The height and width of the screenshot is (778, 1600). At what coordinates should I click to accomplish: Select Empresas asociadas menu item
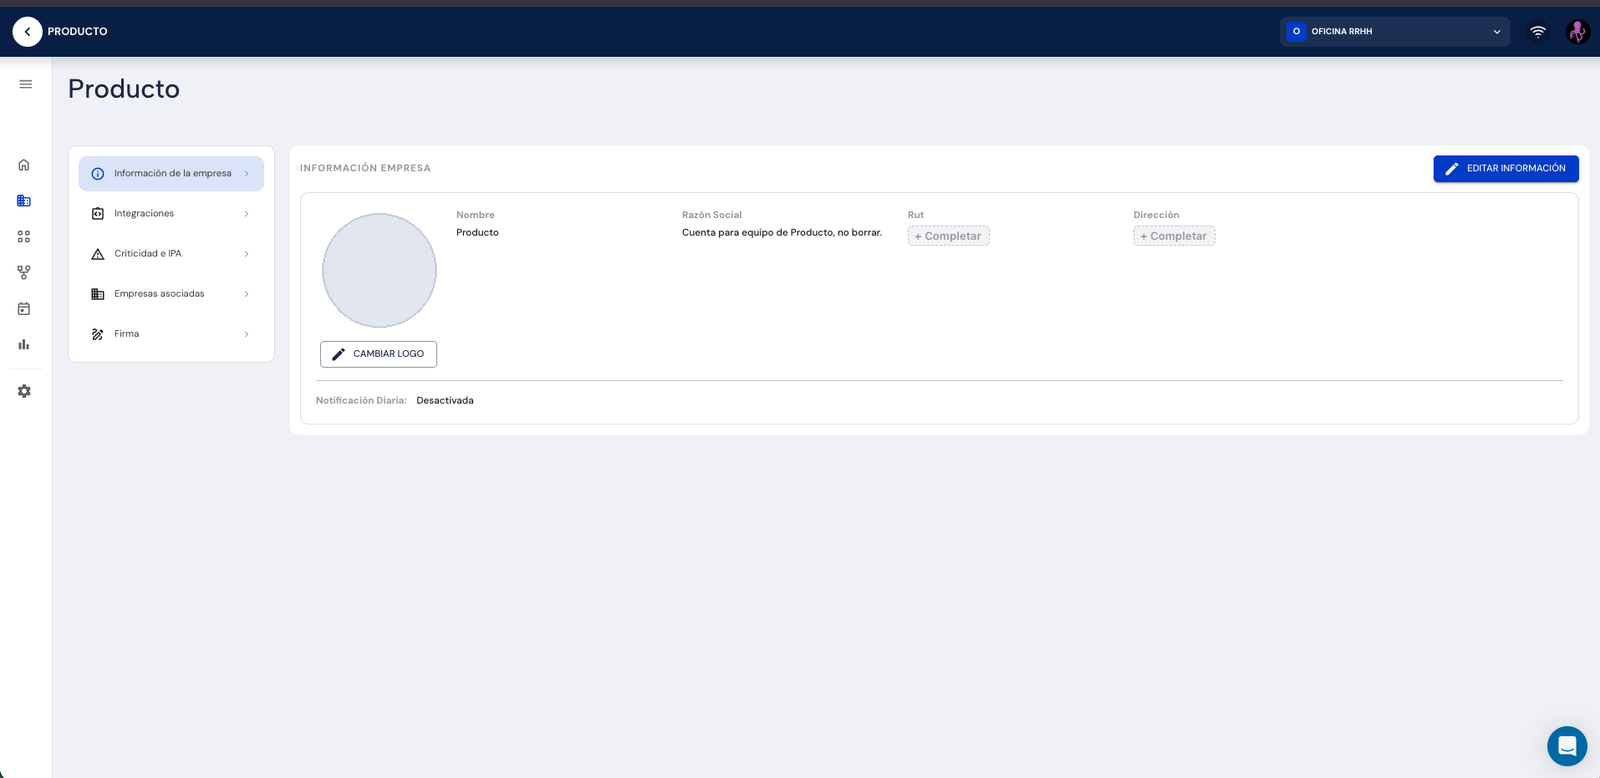click(171, 294)
